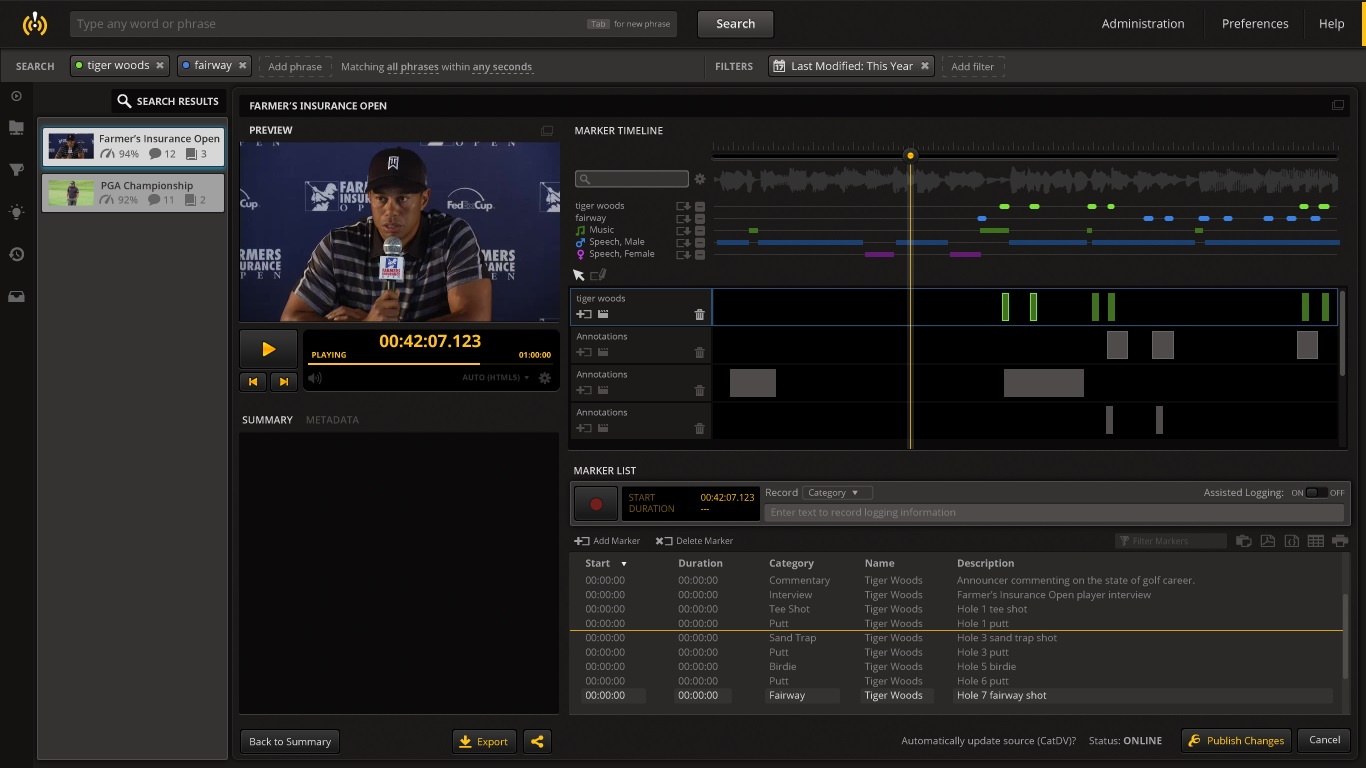Change the 'all phrases' matching option
Viewport: 1366px width, 768px height.
413,67
